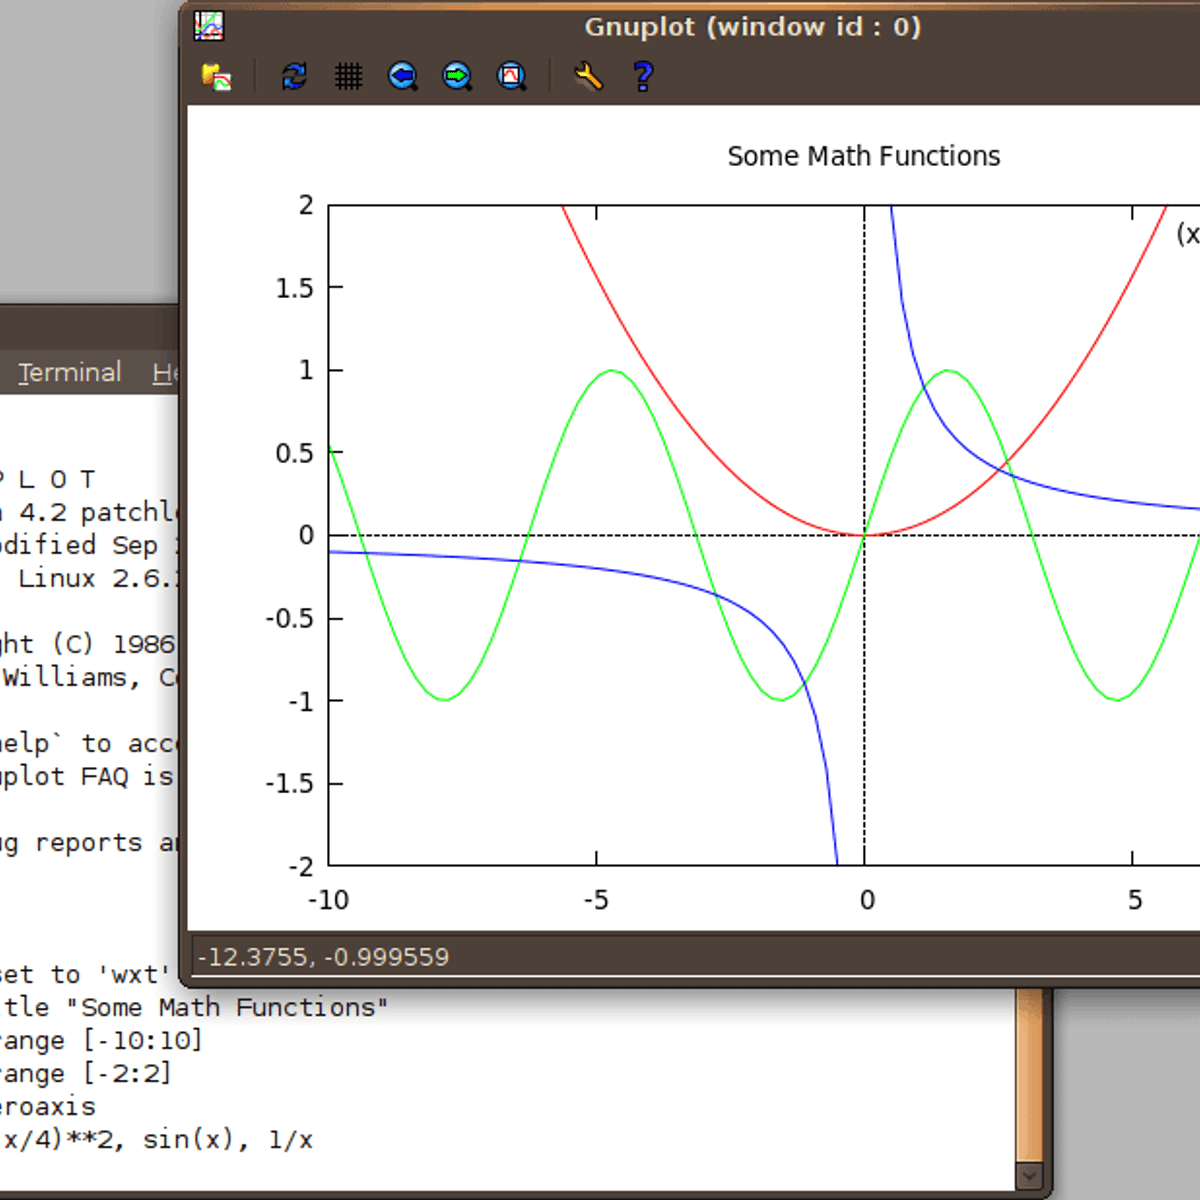This screenshot has width=1200, height=1200.
Task: Click the autoscale zoom icon
Action: tap(512, 77)
